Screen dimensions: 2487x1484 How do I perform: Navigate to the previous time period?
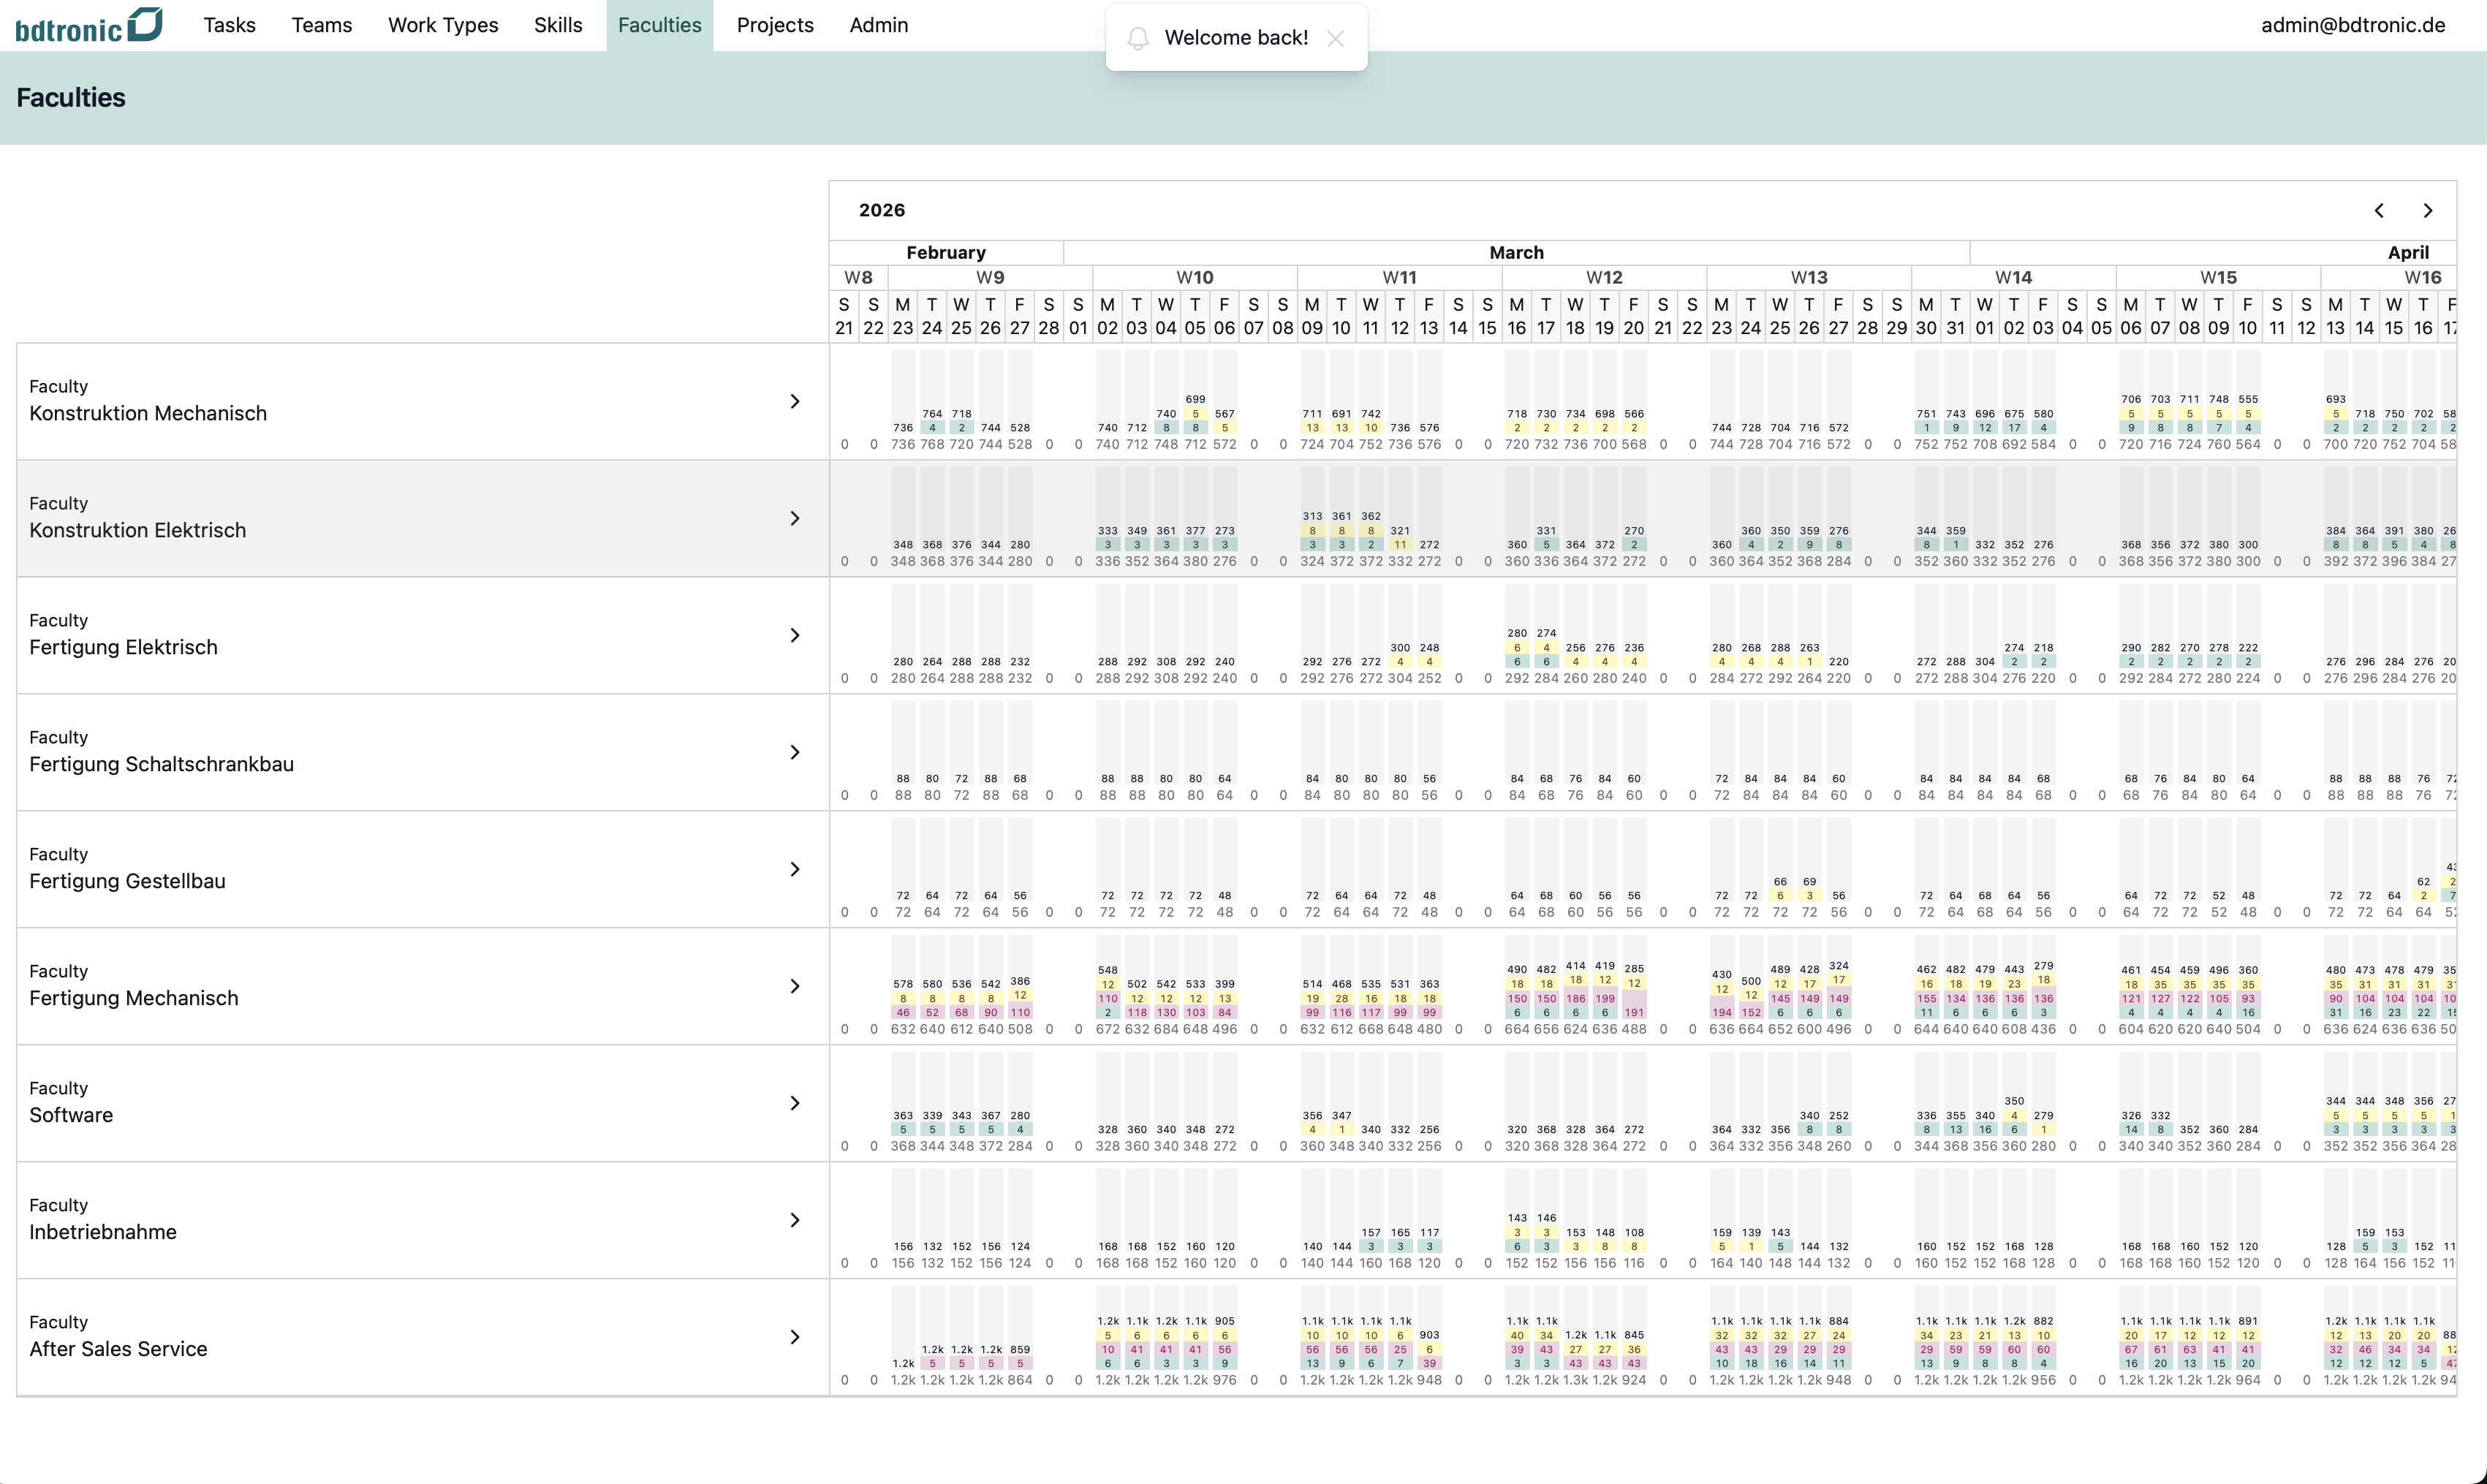(x=2380, y=210)
